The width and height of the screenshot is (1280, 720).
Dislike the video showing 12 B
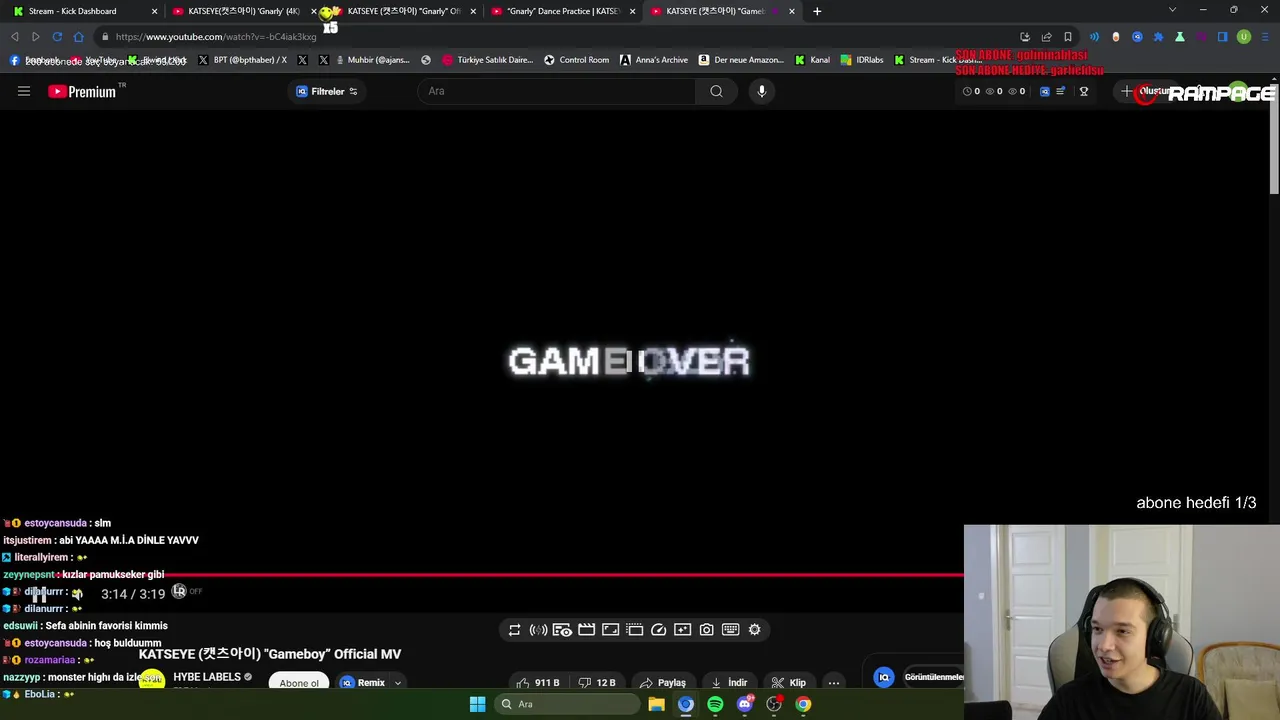597,683
